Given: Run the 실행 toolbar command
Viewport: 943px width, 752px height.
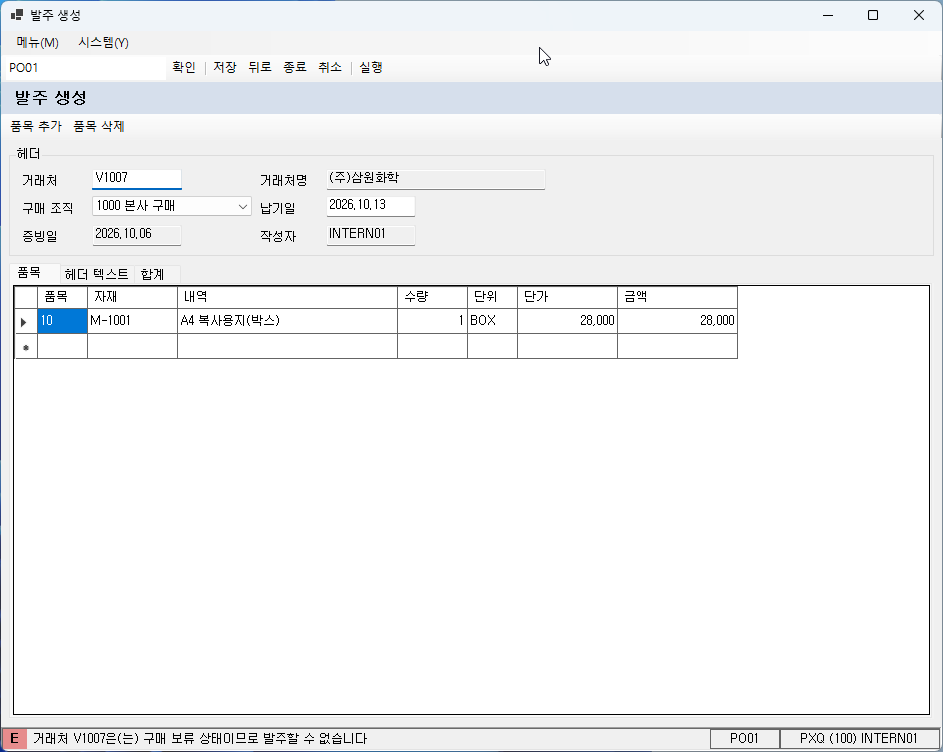Looking at the screenshot, I should 370,67.
